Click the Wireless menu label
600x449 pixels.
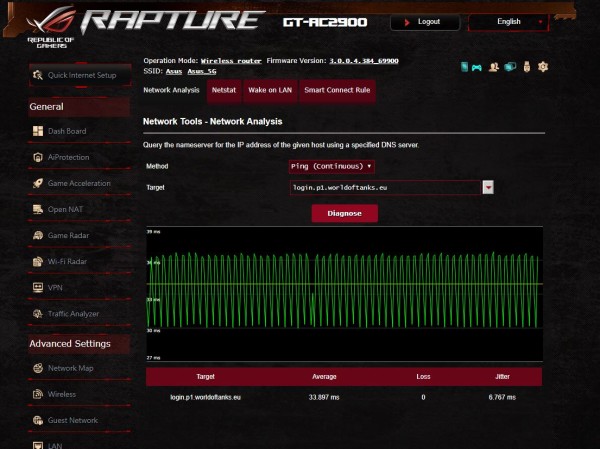coord(62,394)
